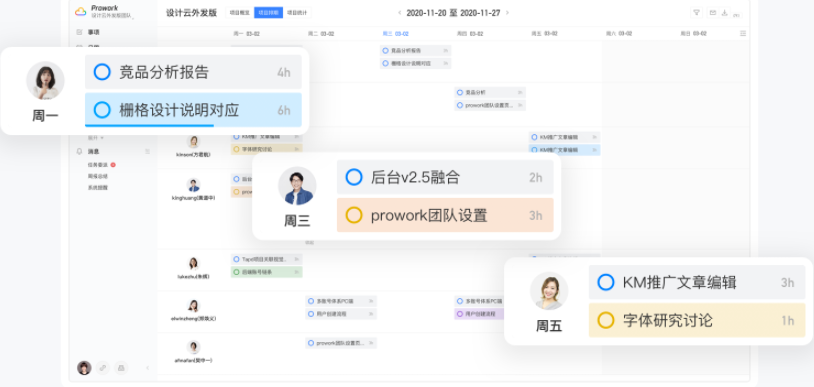
Task: Open 事项 in the sidebar
Action: point(93,32)
